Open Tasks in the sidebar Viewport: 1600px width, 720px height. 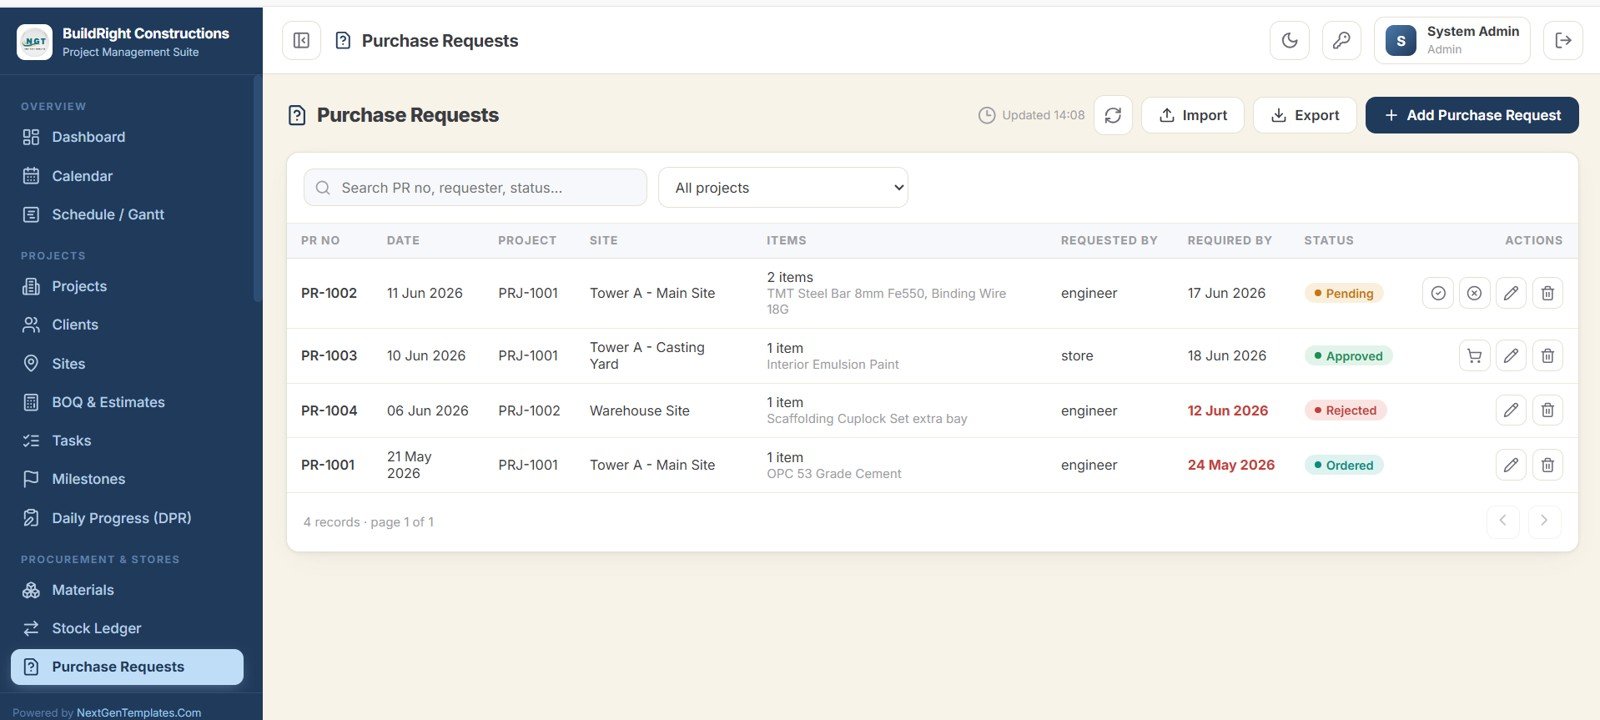click(x=127, y=441)
